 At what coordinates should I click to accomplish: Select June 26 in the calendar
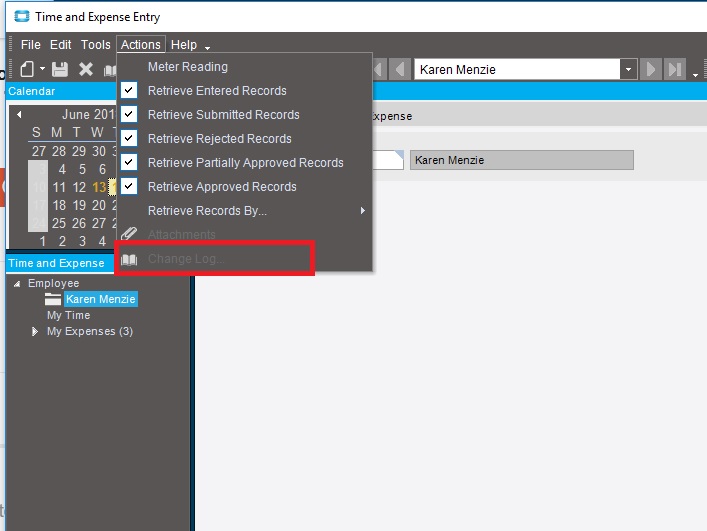click(79, 223)
